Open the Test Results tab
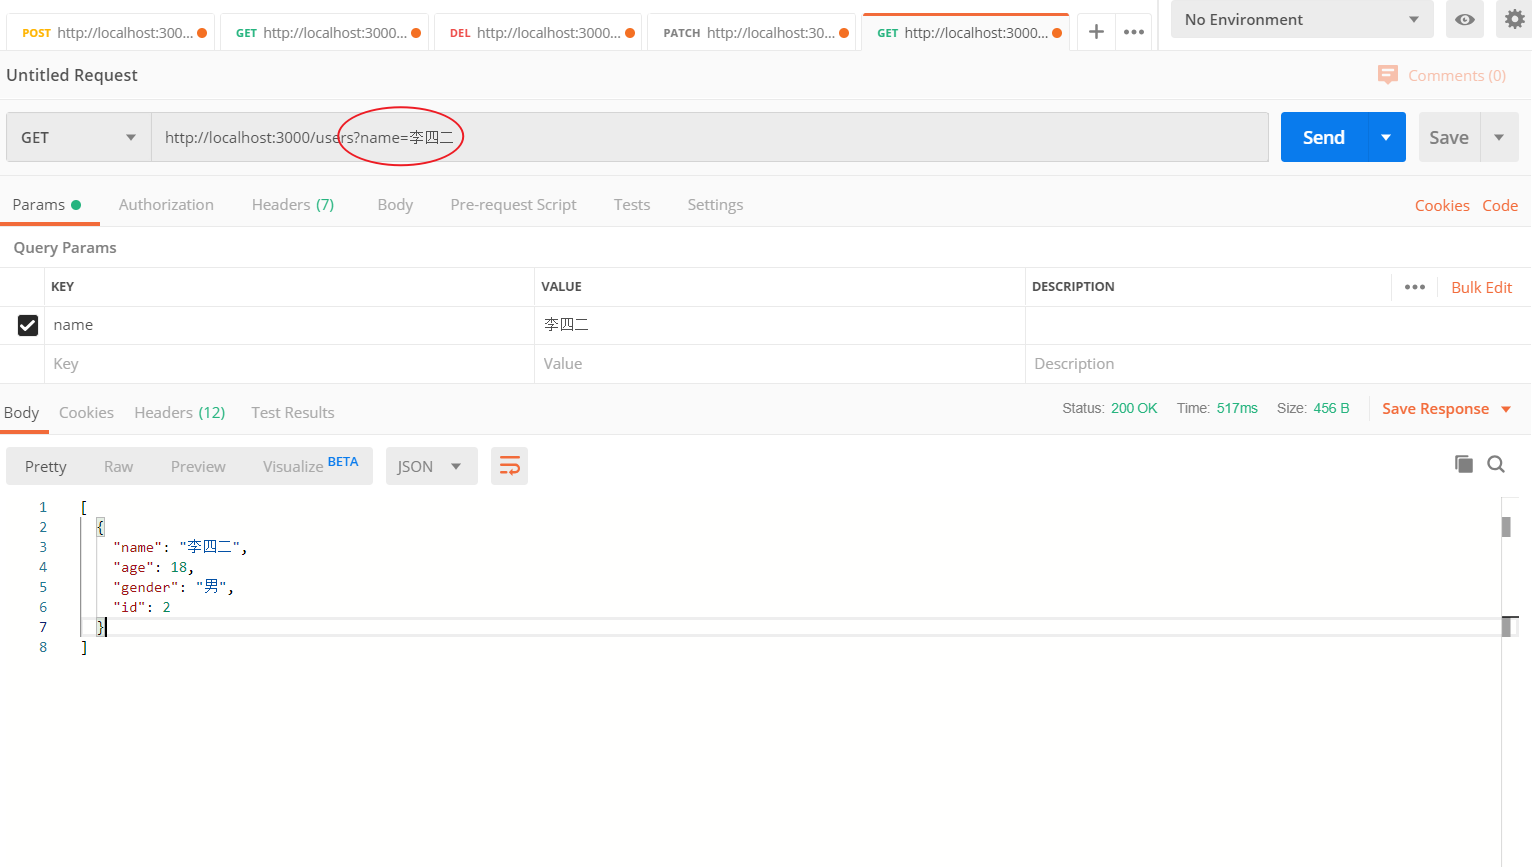The width and height of the screenshot is (1532, 867). [293, 413]
